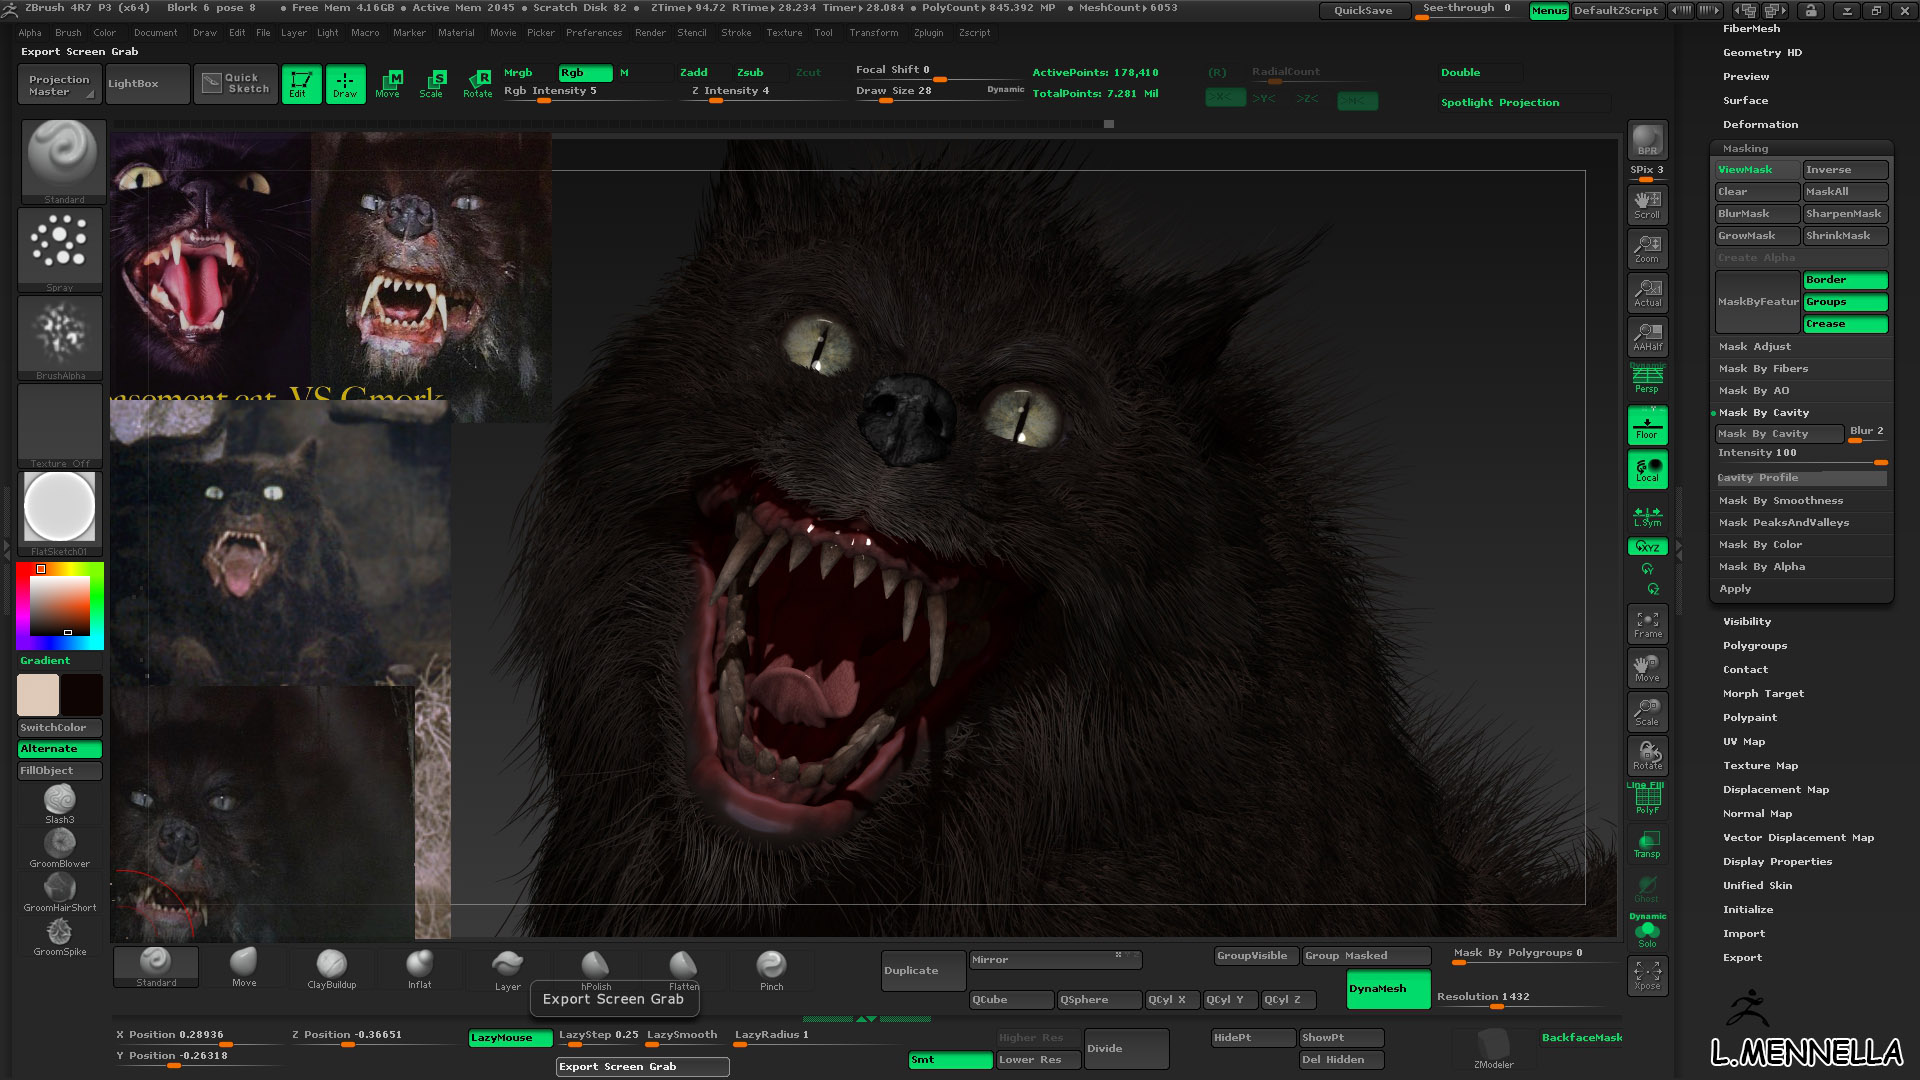This screenshot has height=1080, width=1920.
Task: Expand the Deformation subpalette
Action: [1760, 125]
